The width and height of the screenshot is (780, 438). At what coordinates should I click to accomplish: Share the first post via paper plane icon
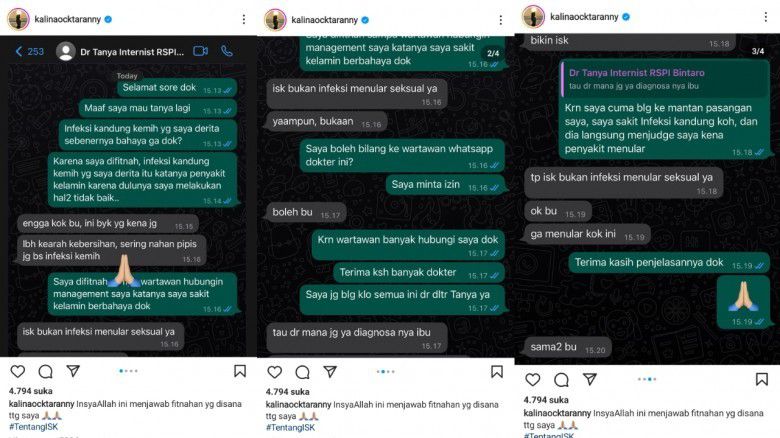[x=73, y=371]
